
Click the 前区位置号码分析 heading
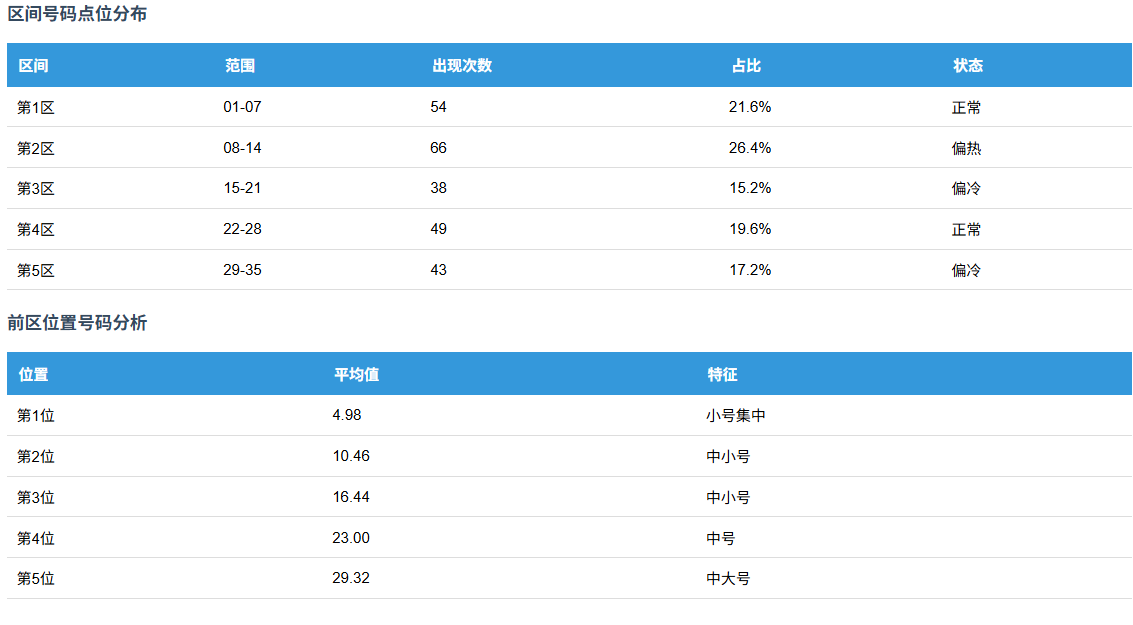tap(77, 323)
